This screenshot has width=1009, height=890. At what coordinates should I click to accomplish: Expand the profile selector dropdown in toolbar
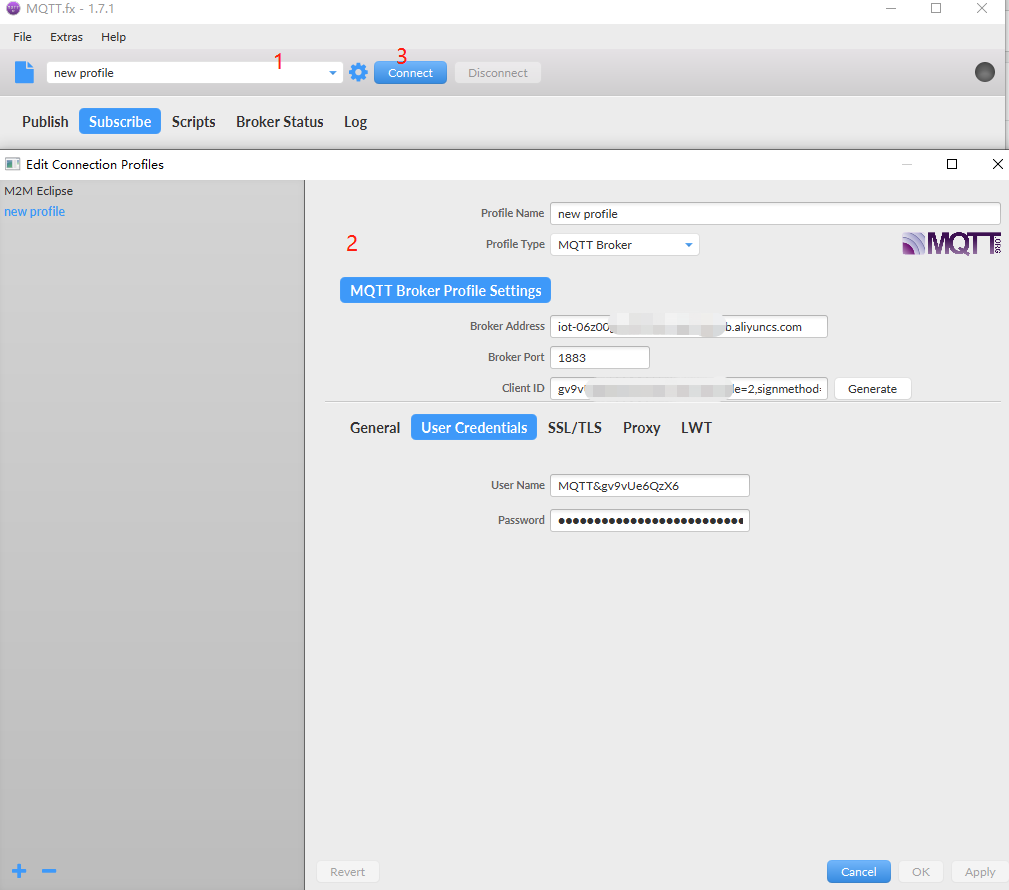[x=333, y=73]
